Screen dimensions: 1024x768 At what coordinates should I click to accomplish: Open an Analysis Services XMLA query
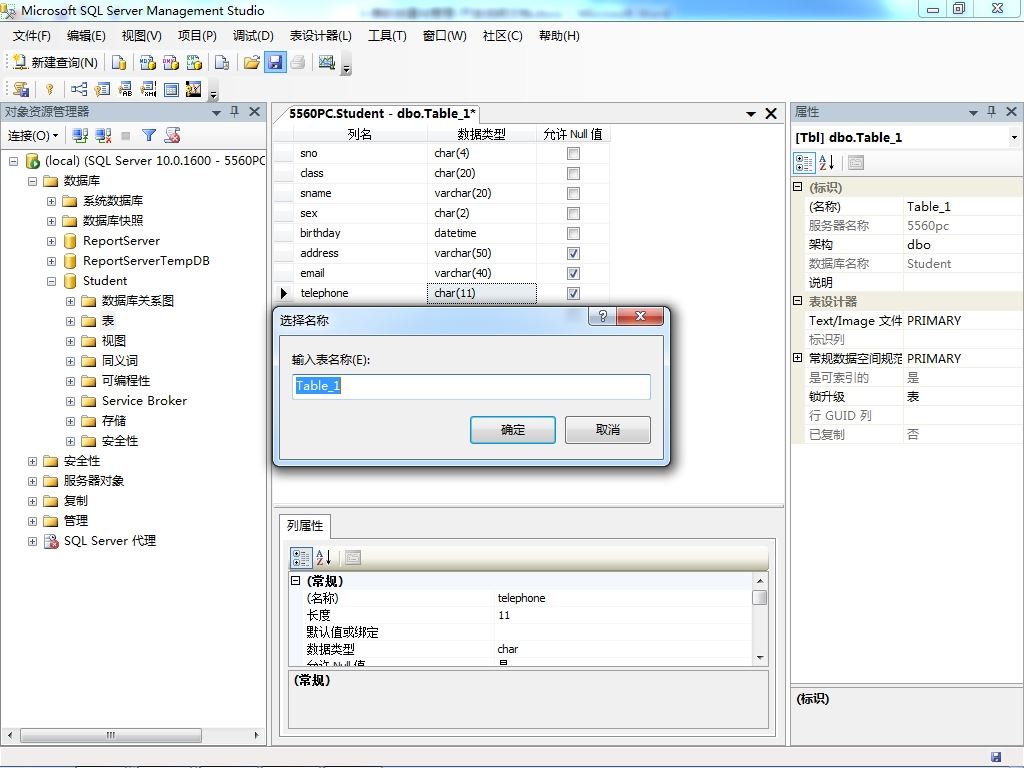[195, 62]
